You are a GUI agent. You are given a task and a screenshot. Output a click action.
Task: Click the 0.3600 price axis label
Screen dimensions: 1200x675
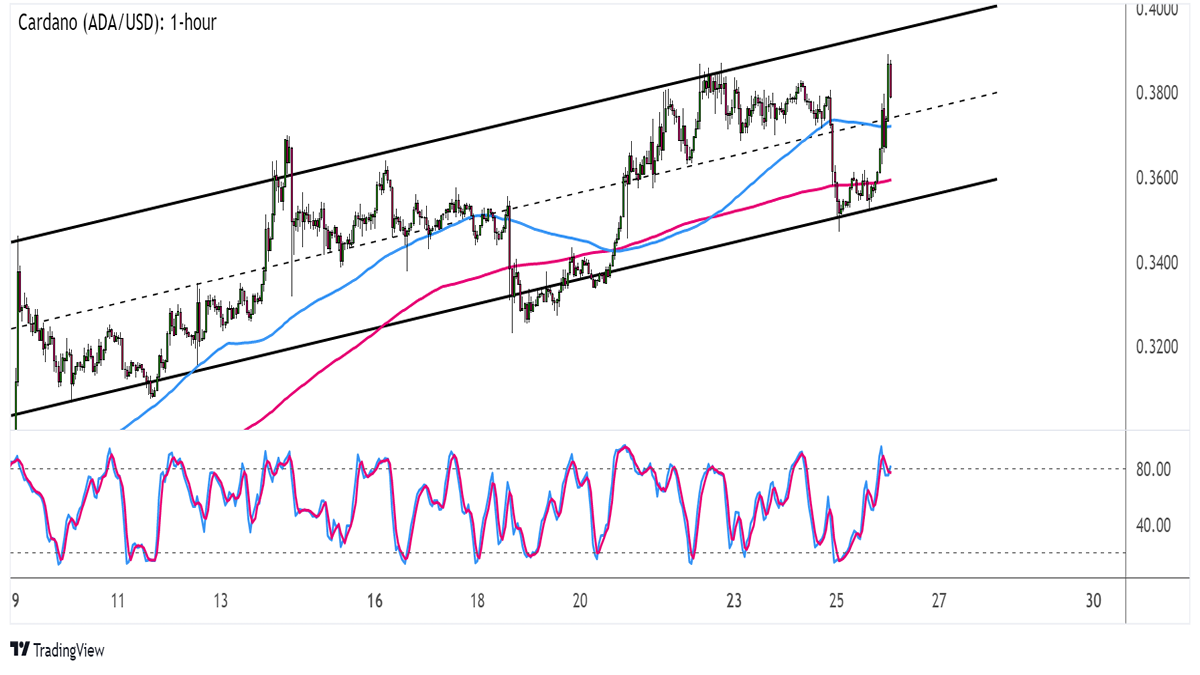click(1158, 178)
